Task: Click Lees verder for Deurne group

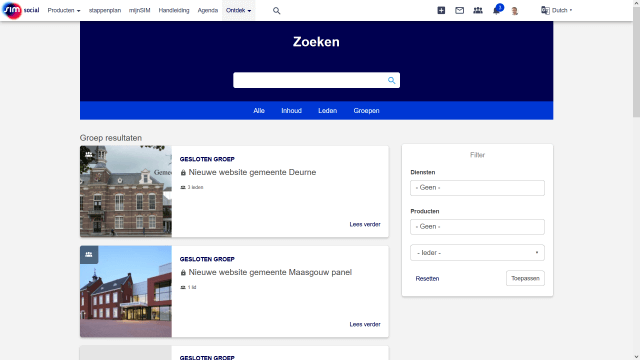Action: coord(365,224)
